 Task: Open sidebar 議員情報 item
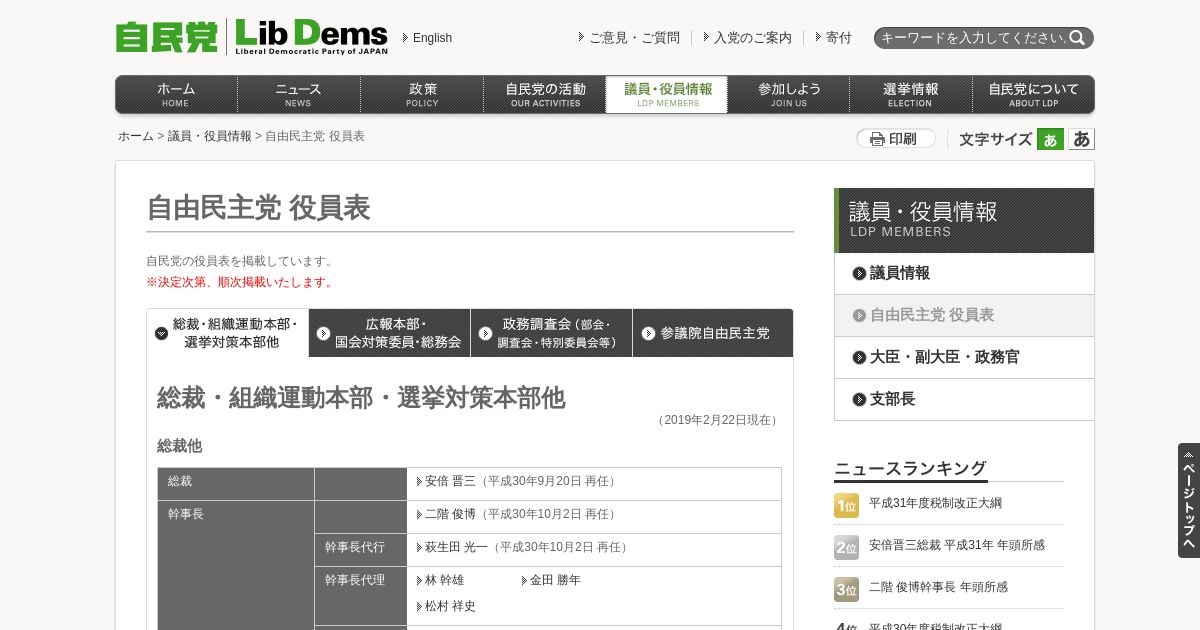click(x=964, y=273)
